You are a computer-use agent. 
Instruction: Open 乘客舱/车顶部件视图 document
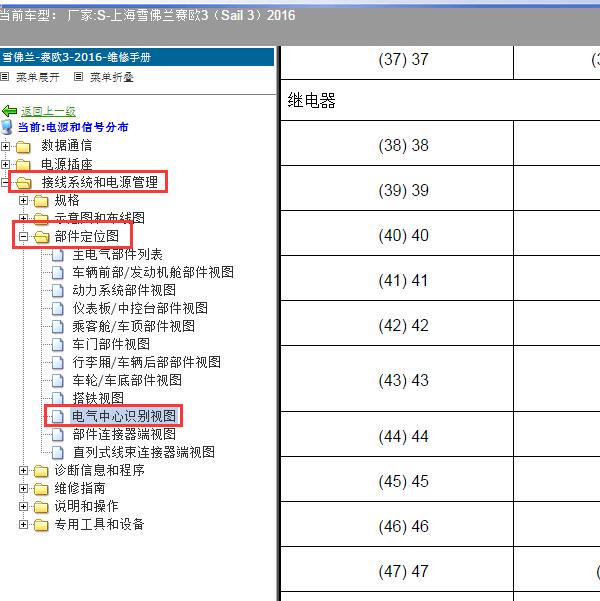tap(134, 326)
